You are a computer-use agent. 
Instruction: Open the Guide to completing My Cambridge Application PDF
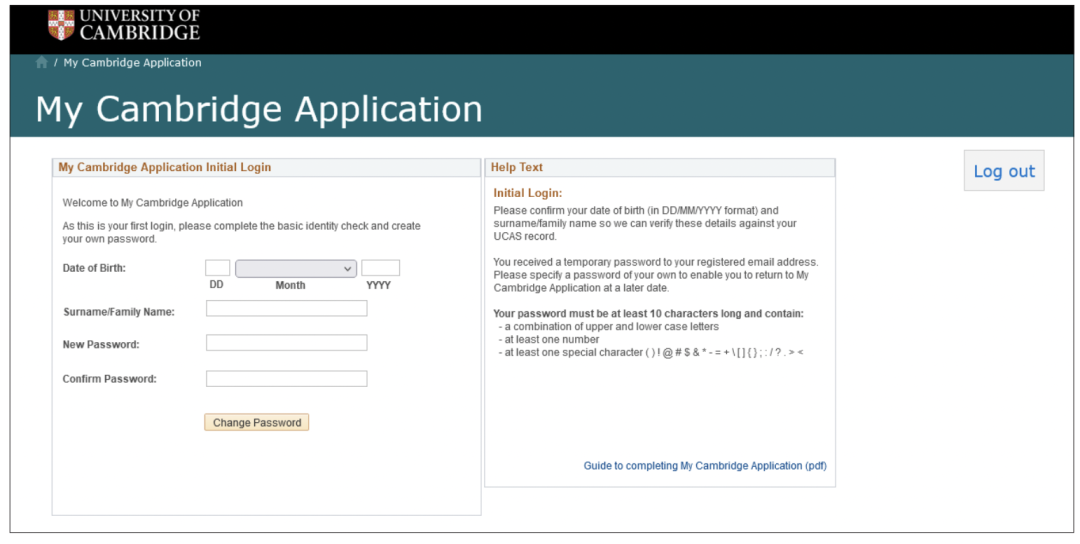(705, 466)
